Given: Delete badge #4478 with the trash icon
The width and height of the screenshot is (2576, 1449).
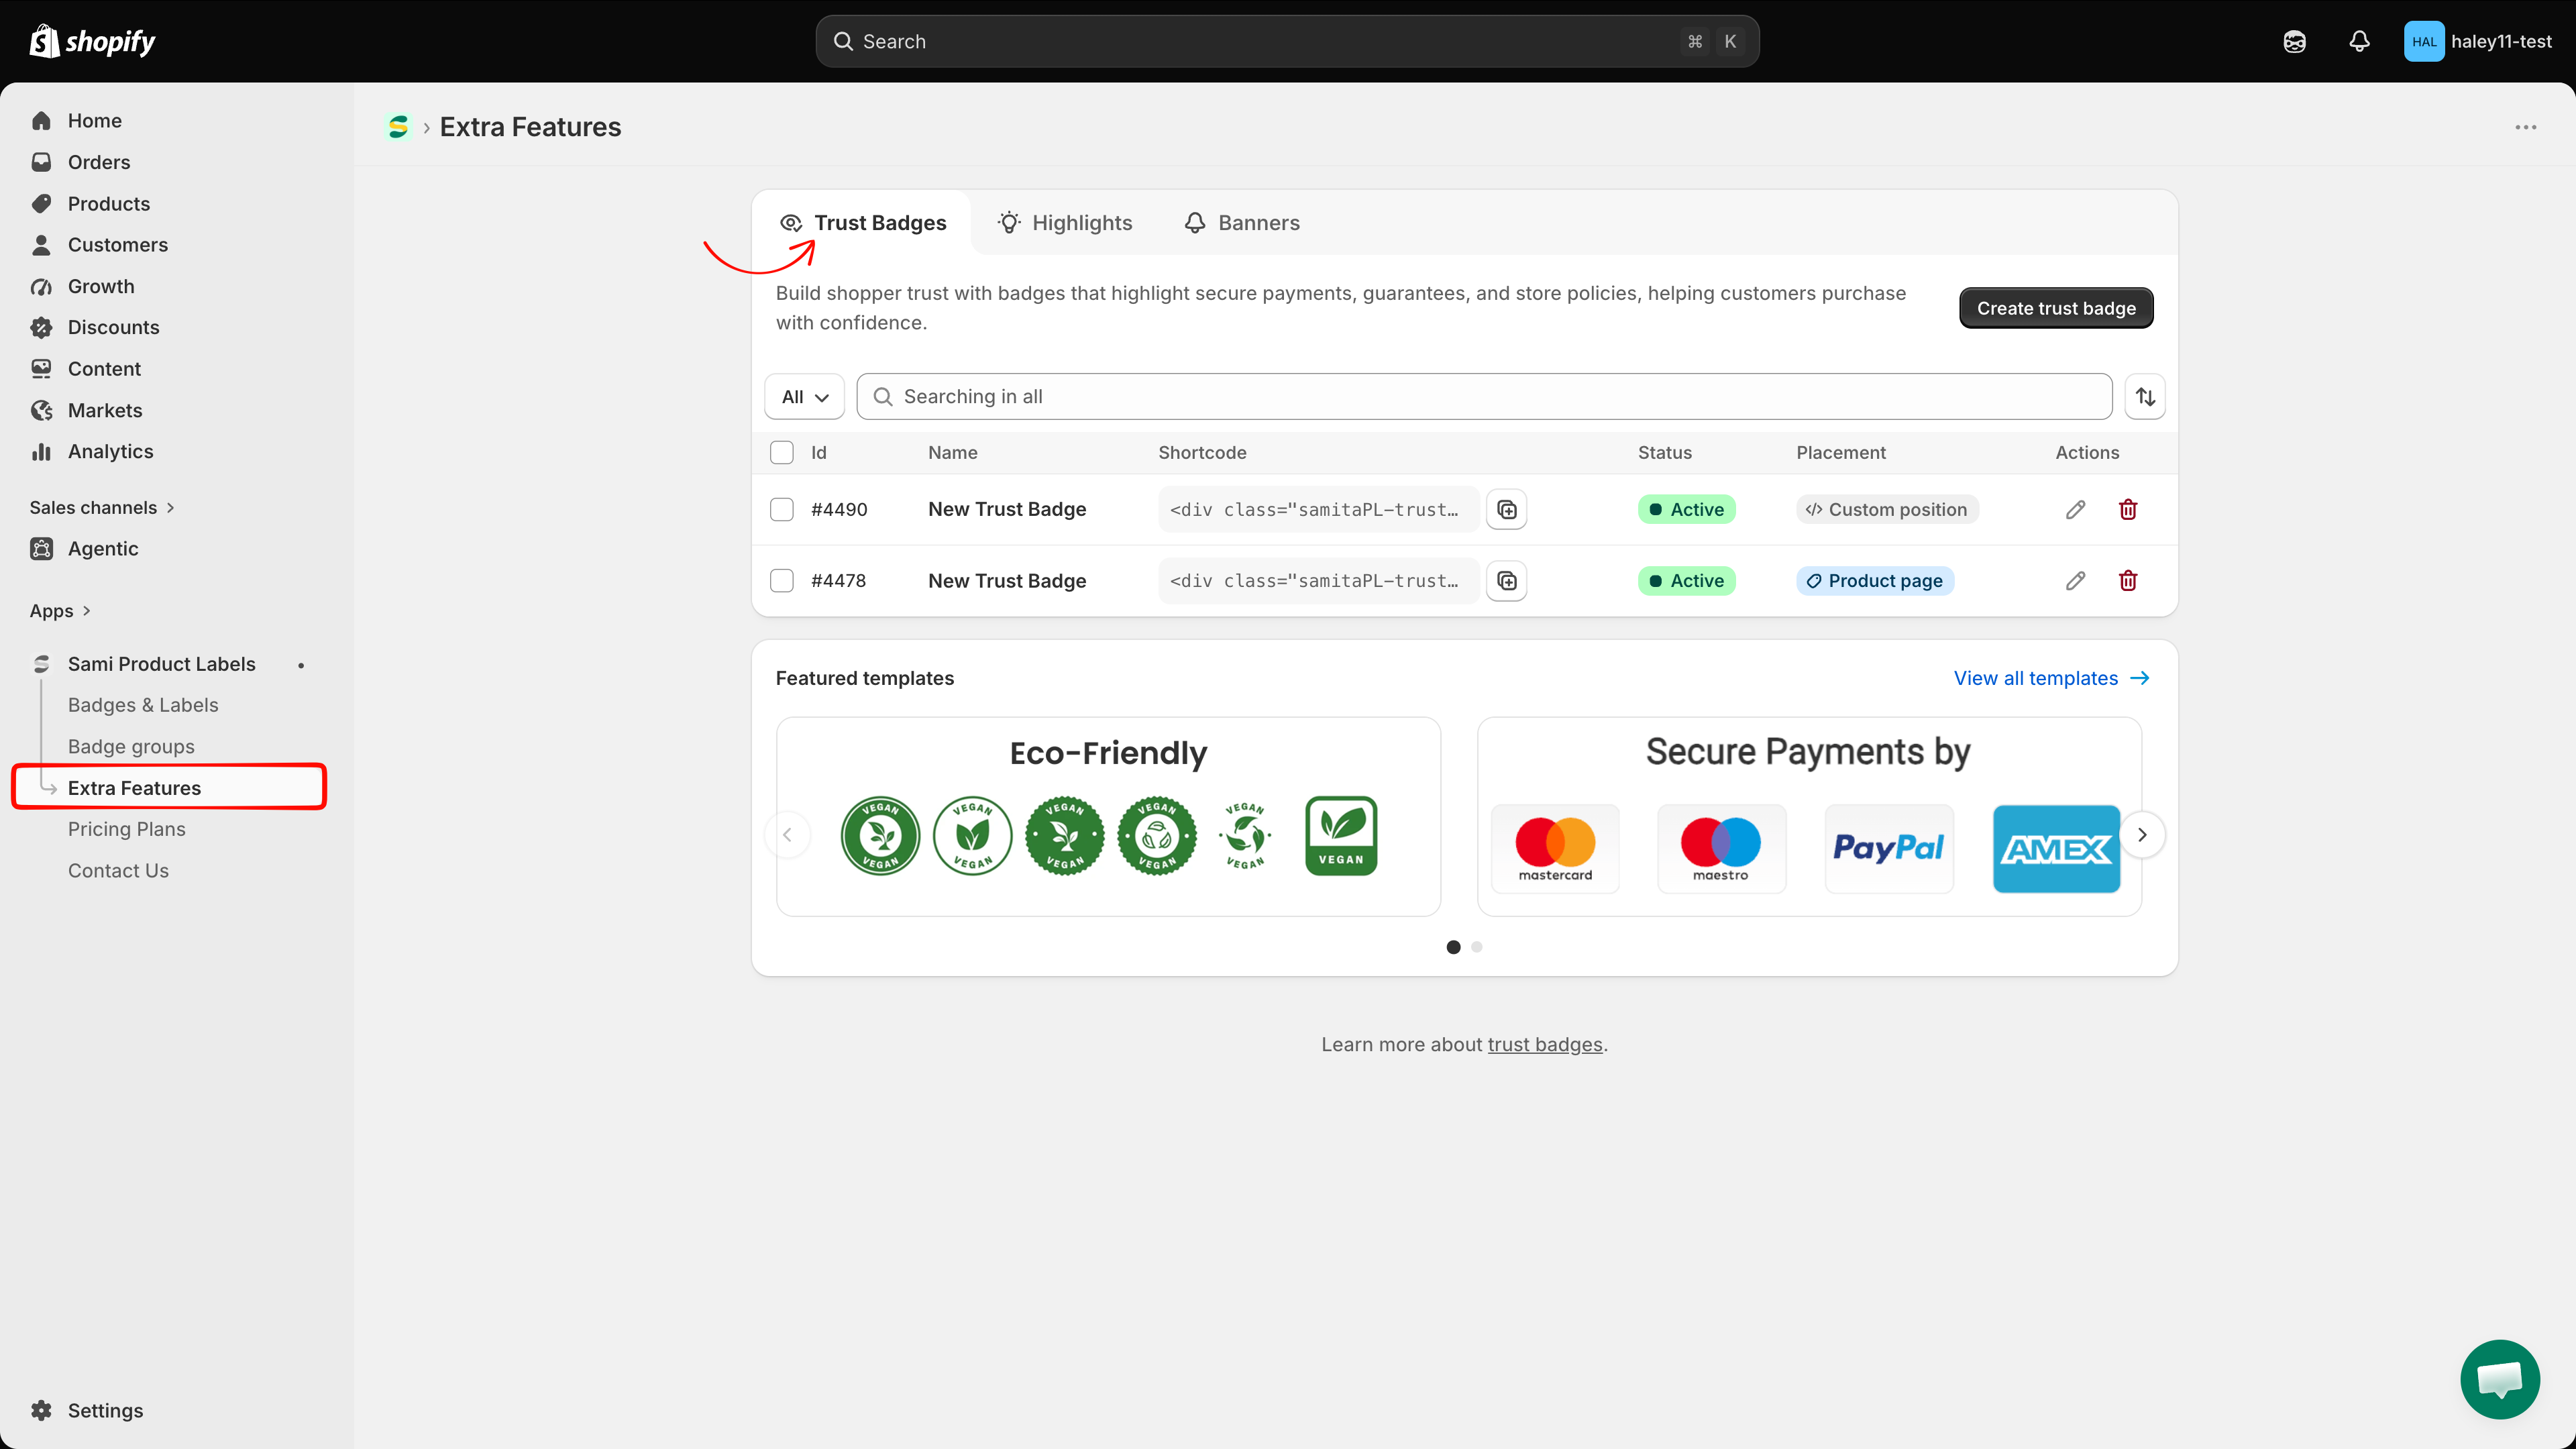Looking at the screenshot, I should point(2128,580).
